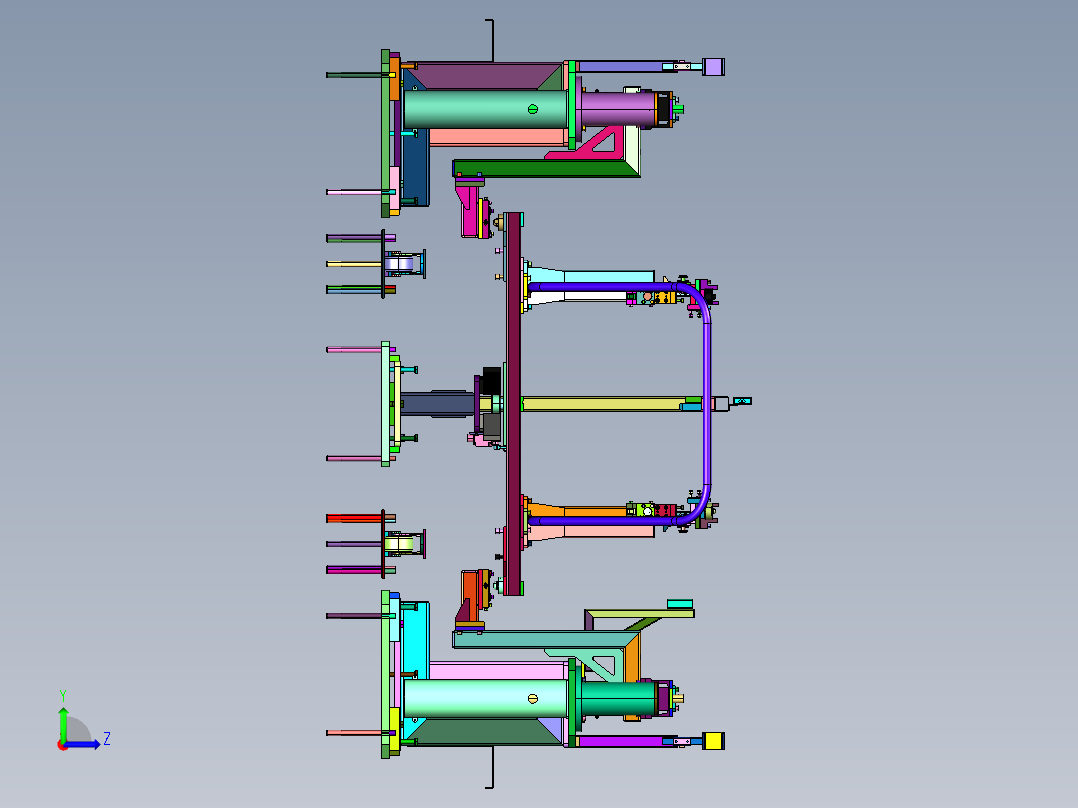This screenshot has width=1078, height=808.
Task: Pick the long pale yellow center rod
Action: pyautogui.click(x=602, y=404)
